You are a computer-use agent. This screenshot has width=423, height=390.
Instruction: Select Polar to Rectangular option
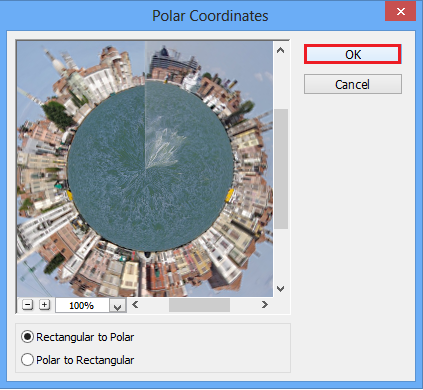pos(77,360)
